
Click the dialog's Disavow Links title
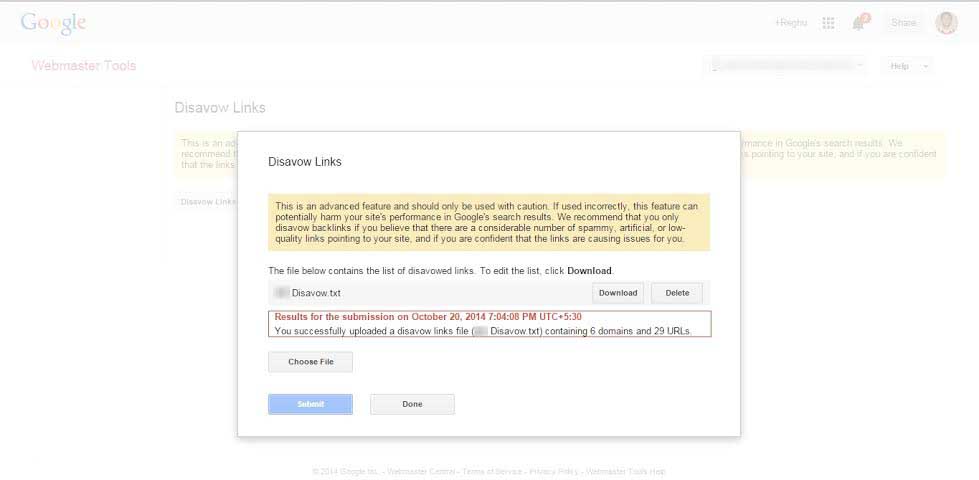[x=305, y=162]
